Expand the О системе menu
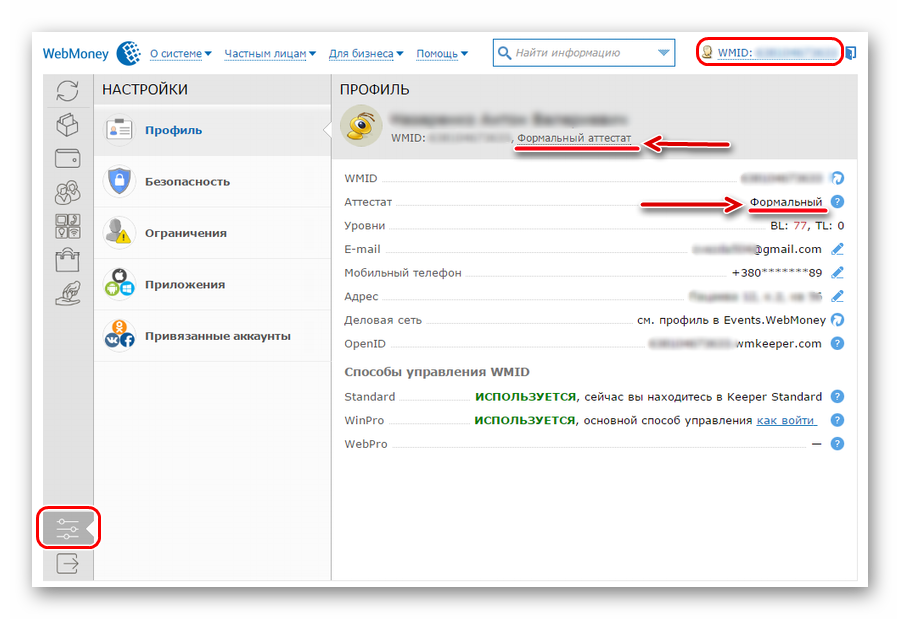Viewport: 900px width, 619px height. point(180,53)
